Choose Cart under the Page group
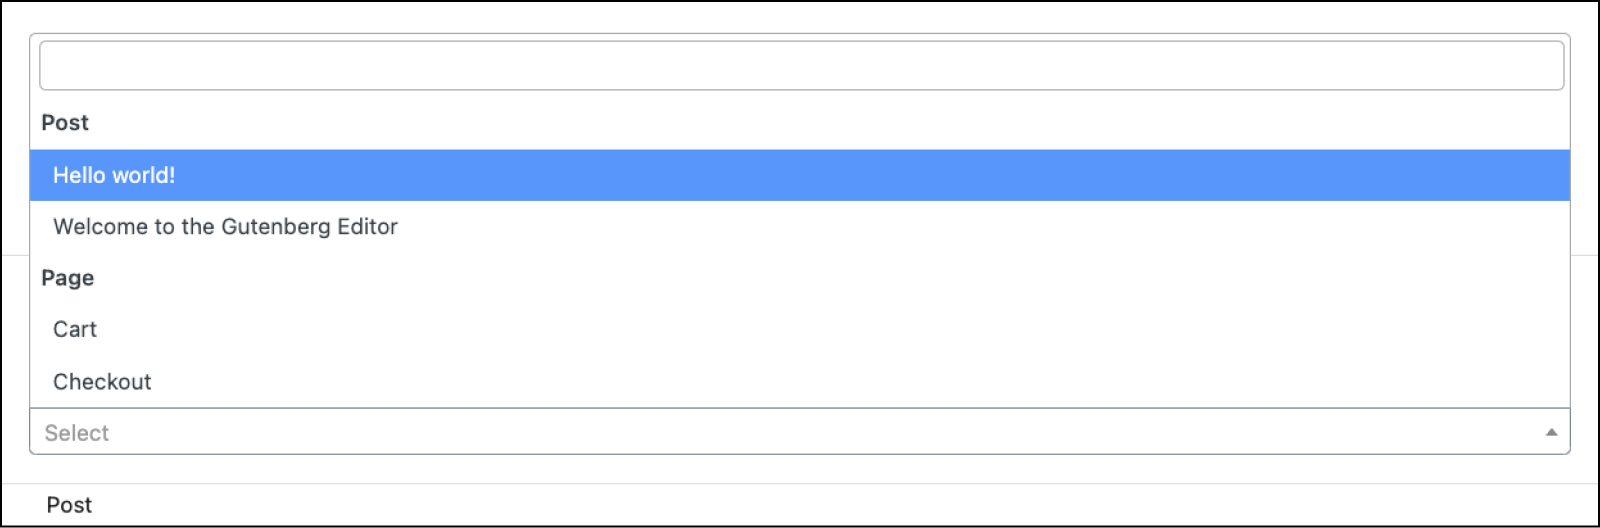 [x=75, y=330]
